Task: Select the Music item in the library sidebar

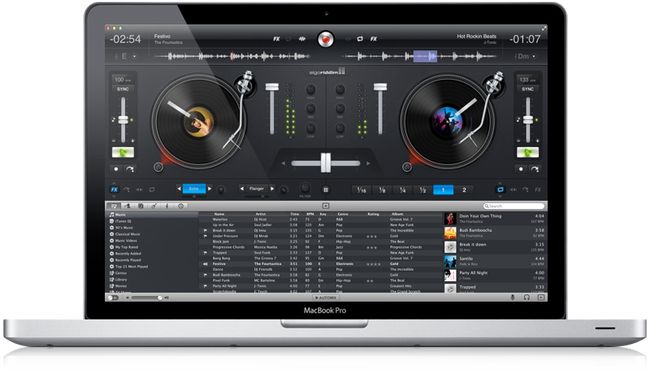Action: coord(153,215)
